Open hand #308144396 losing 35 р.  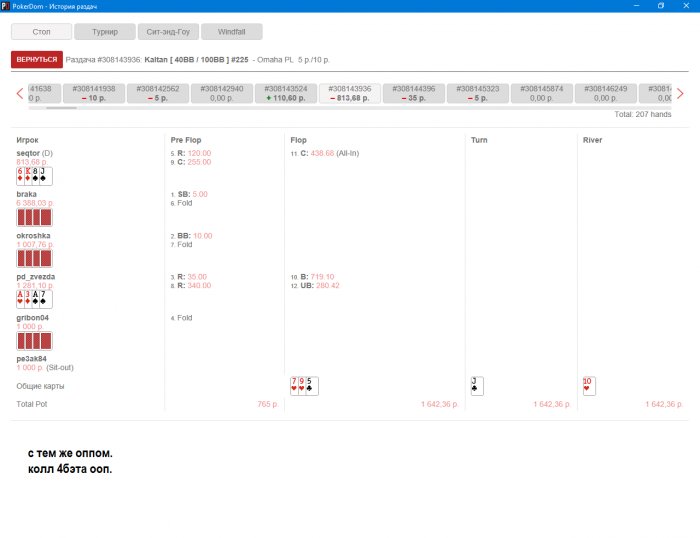[x=414, y=93]
